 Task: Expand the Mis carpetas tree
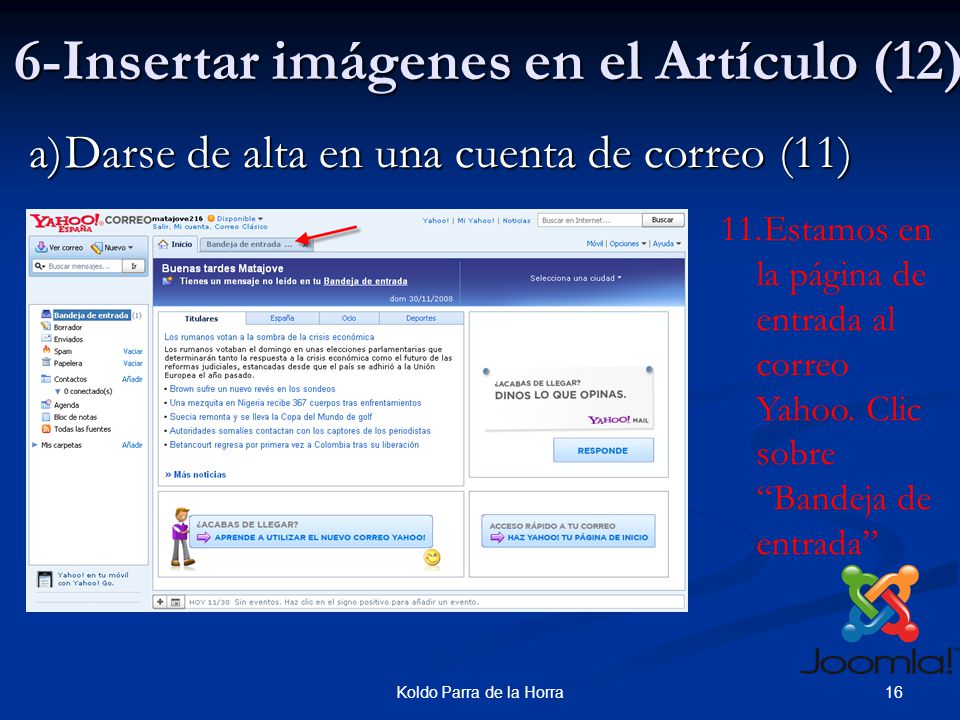(35, 445)
